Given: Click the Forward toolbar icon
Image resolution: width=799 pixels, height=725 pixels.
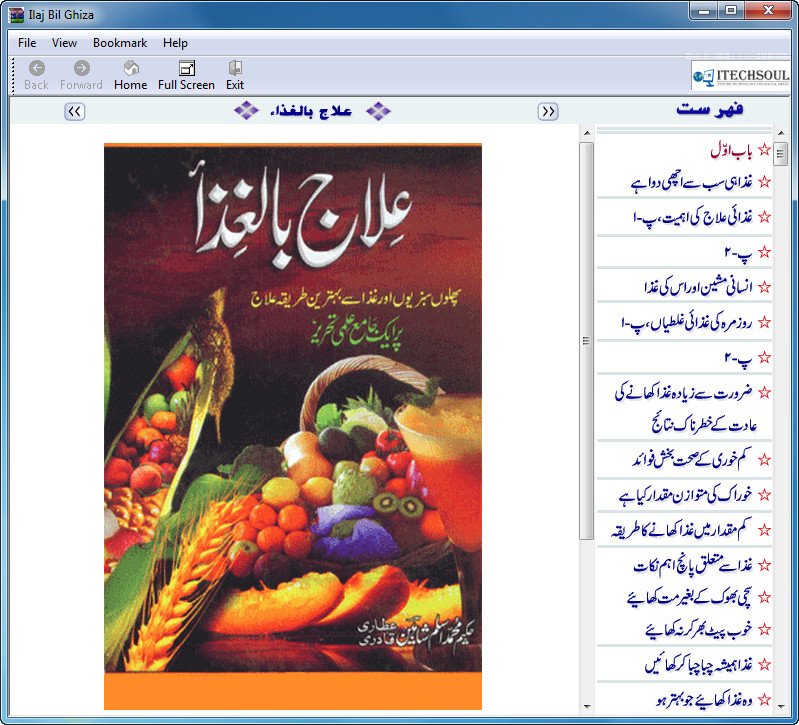Looking at the screenshot, I should tap(82, 68).
